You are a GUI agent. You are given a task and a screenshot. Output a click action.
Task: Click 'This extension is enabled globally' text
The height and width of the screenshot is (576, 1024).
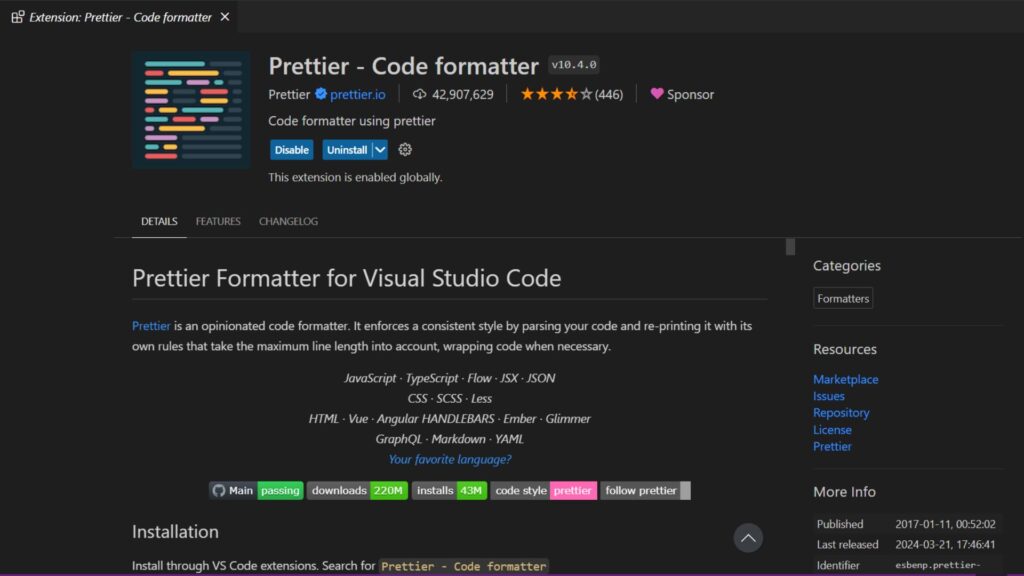click(x=355, y=177)
